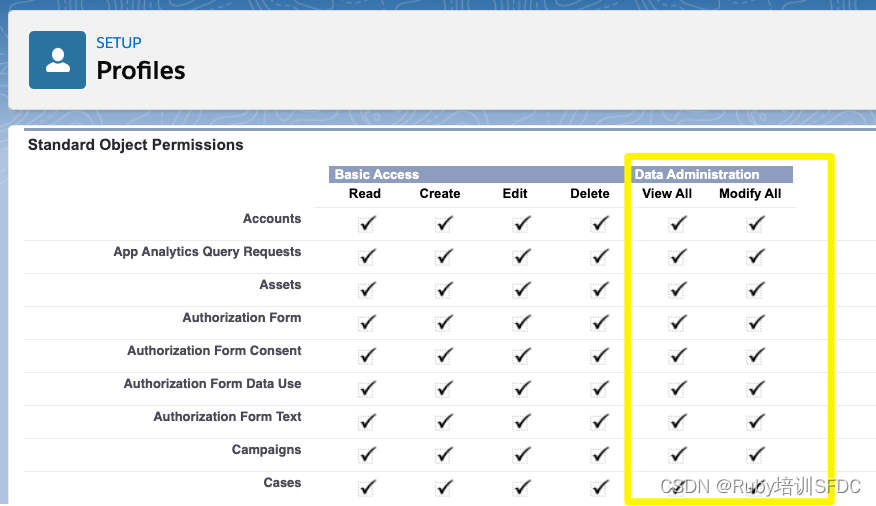Viewport: 876px width, 506px height.
Task: Toggle Read permission for Accounts
Action: [x=366, y=225]
